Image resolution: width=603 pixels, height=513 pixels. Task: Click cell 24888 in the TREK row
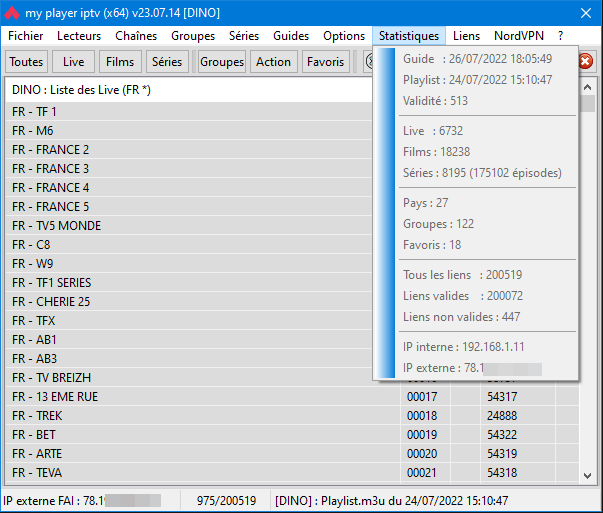(518, 416)
